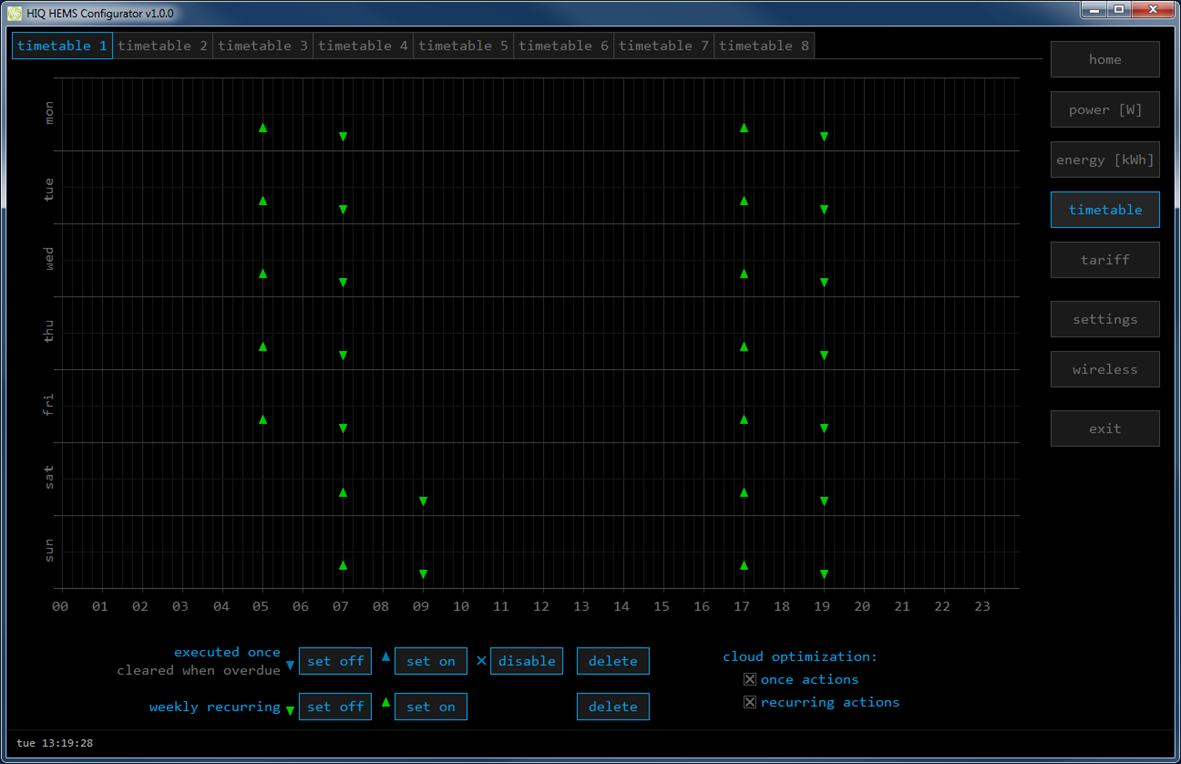Toggle the once actions checkbox
Screen dimensions: 1181x764
coord(750,679)
